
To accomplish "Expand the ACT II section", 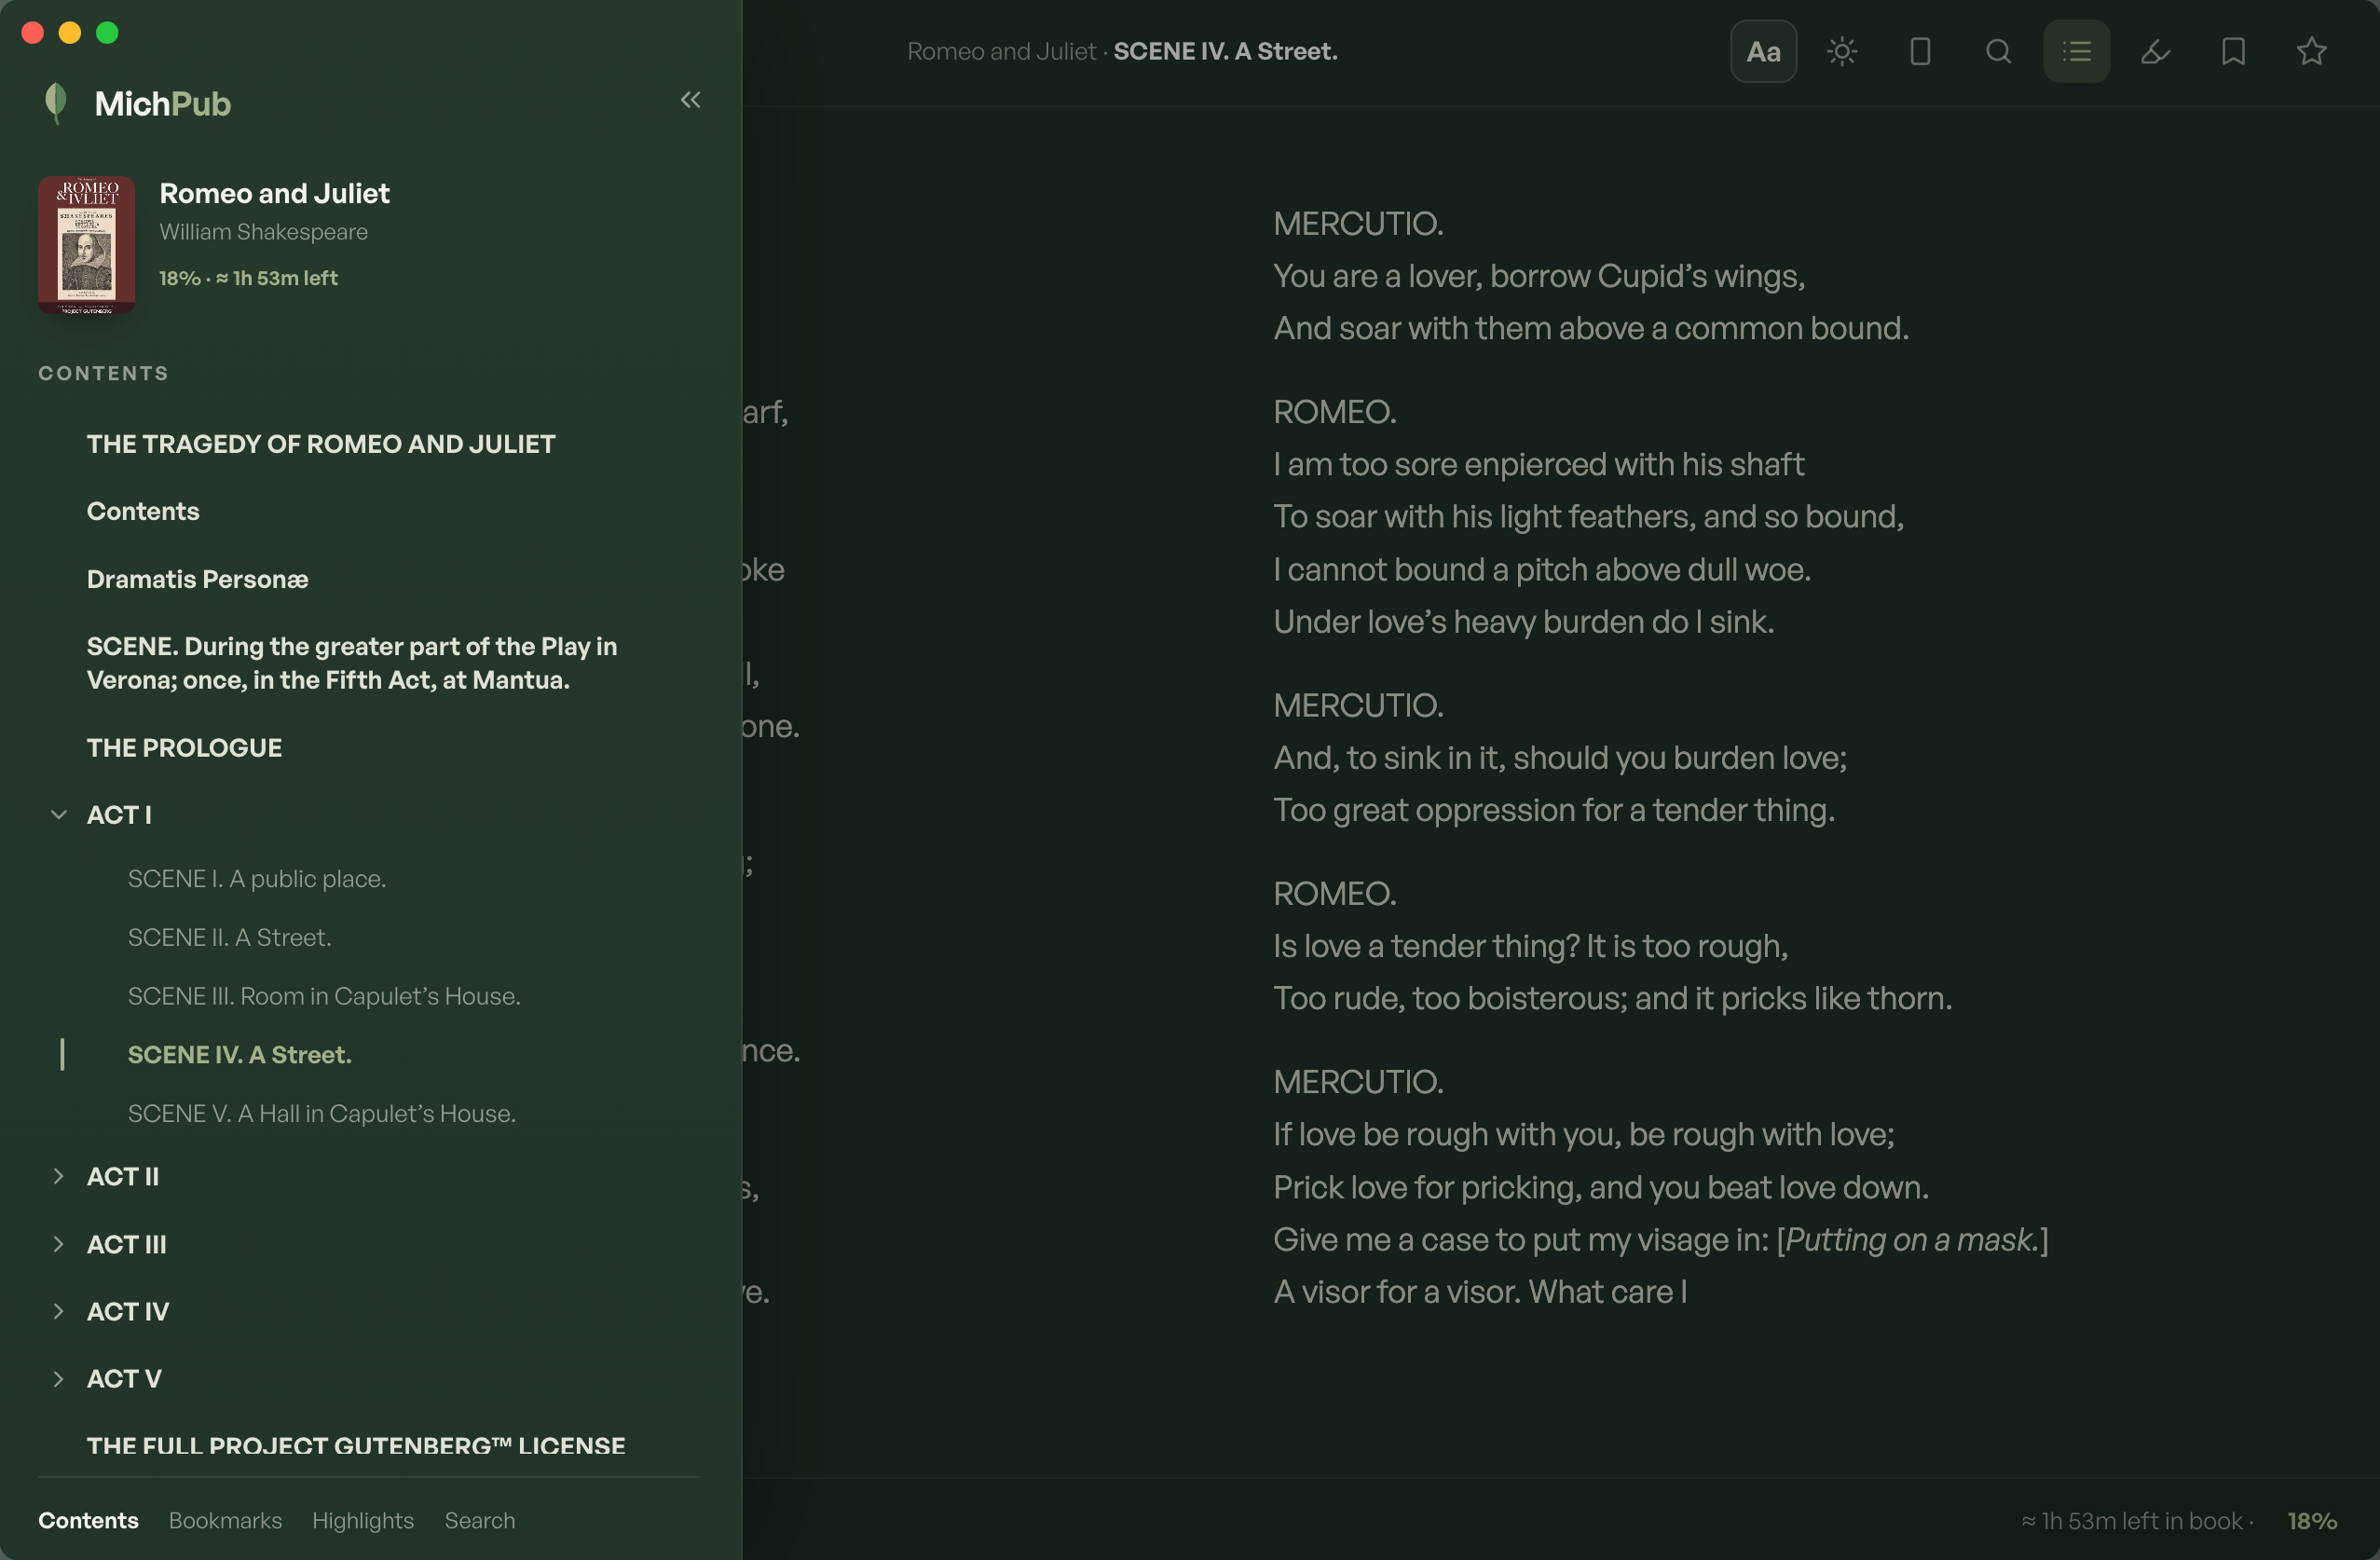I will 58,1176.
